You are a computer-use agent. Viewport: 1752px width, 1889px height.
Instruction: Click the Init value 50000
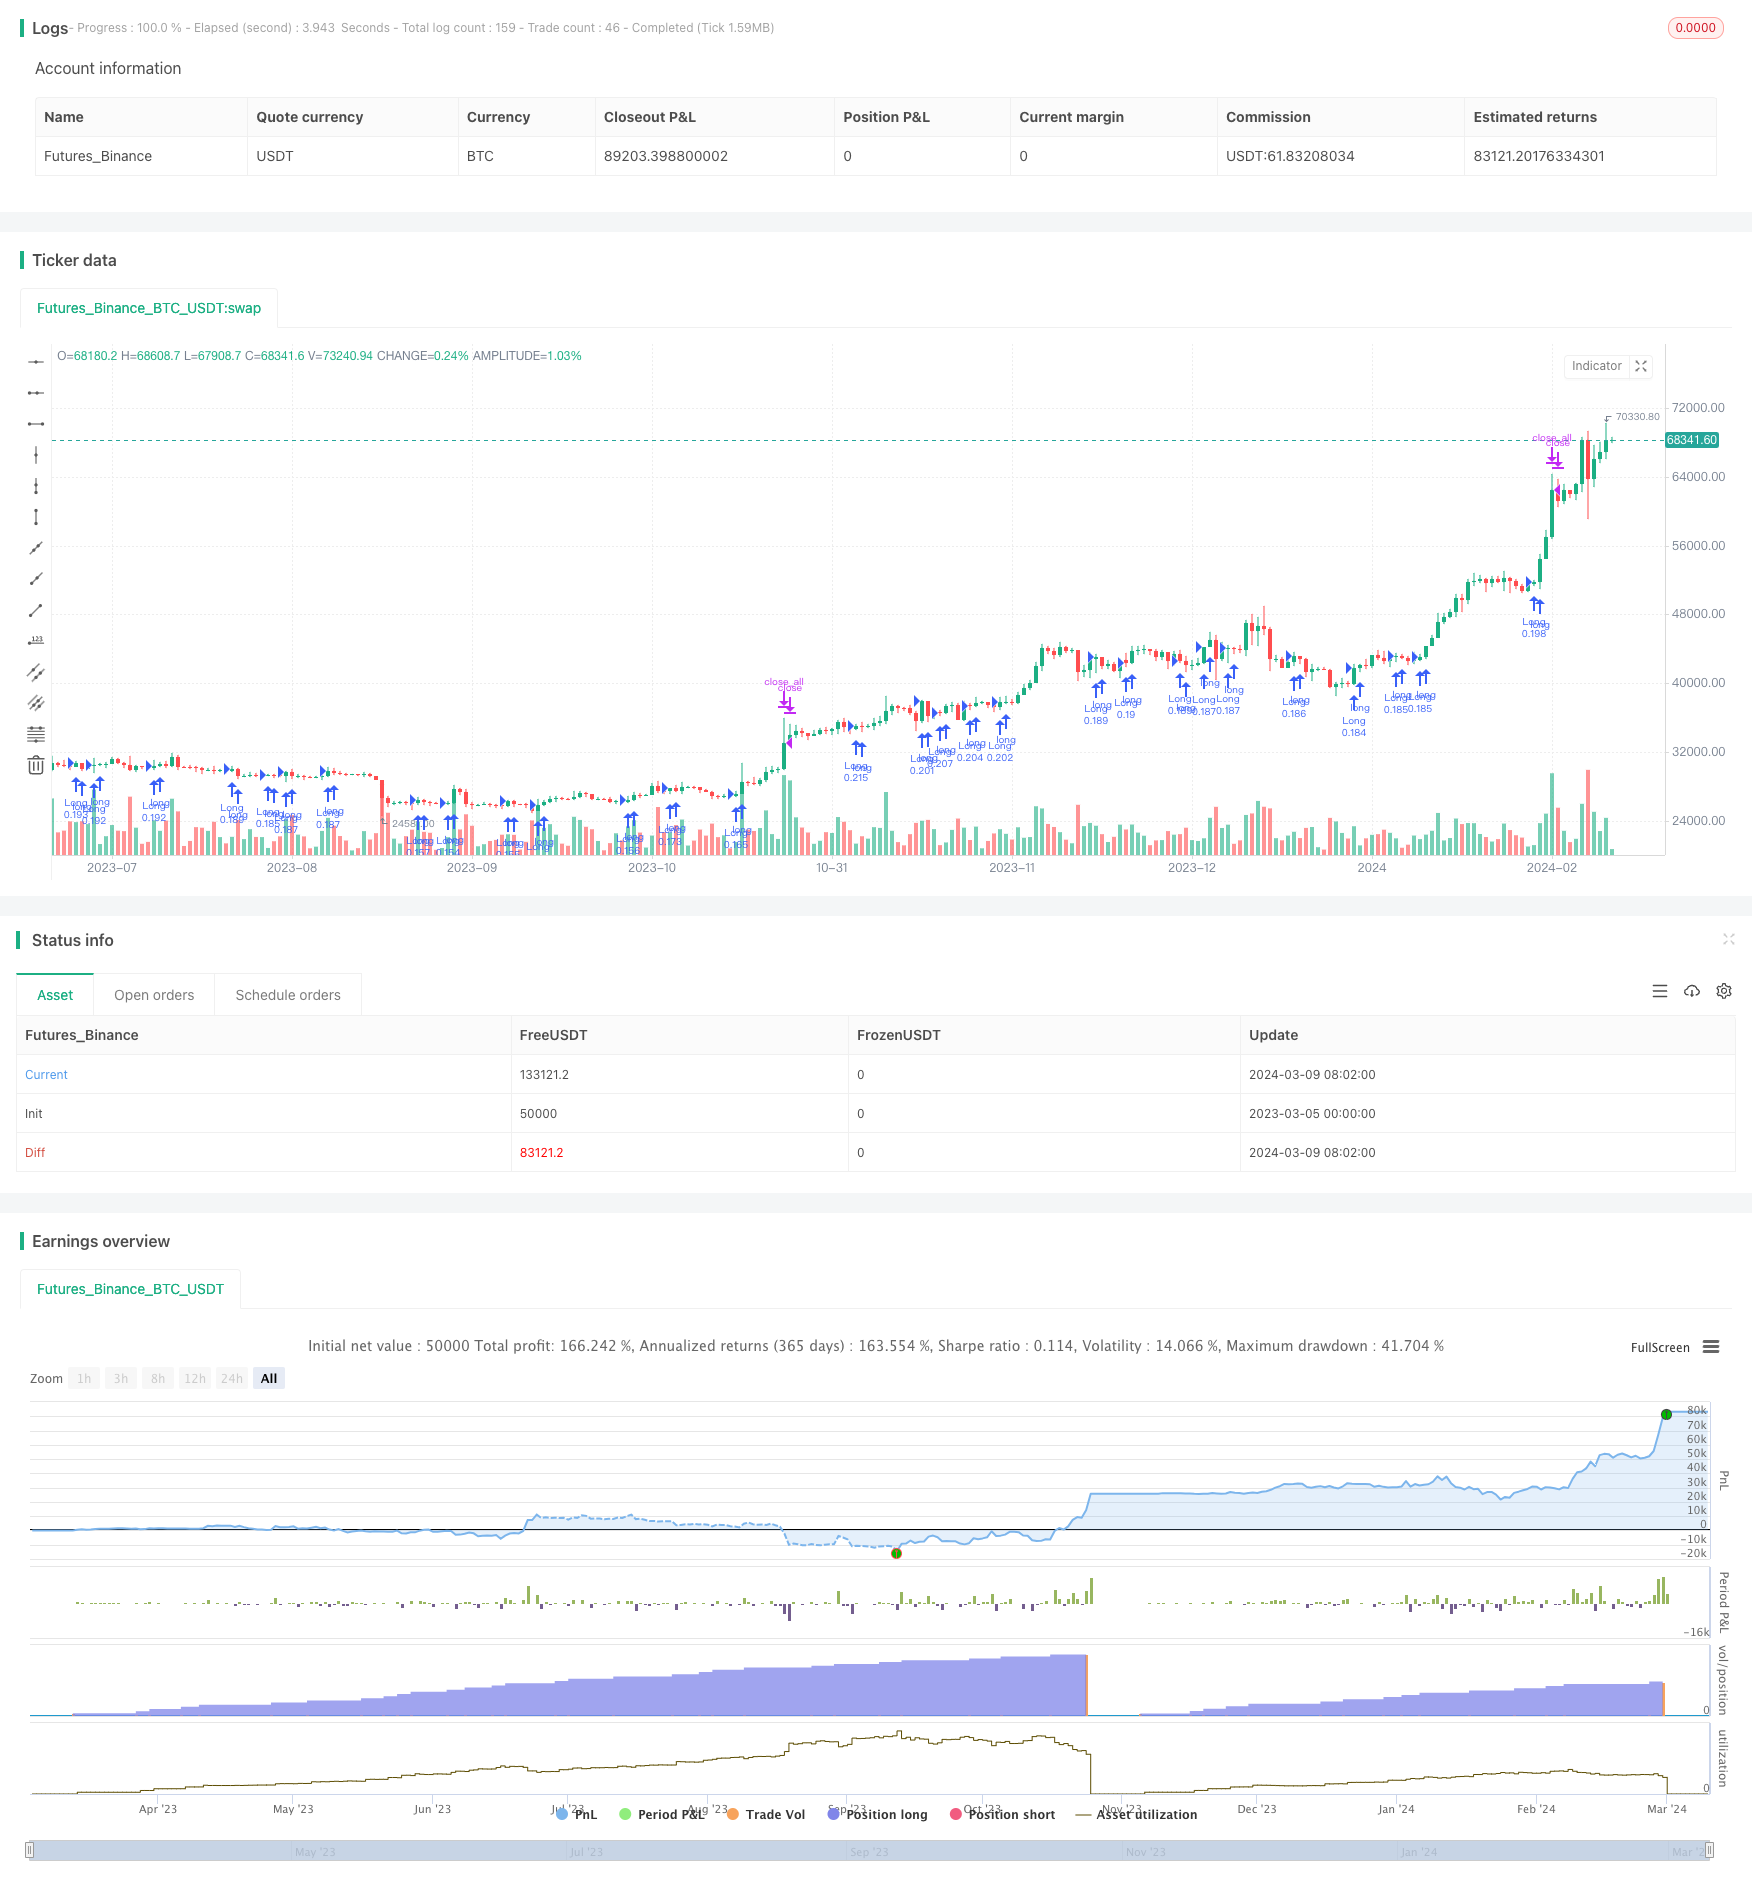tap(538, 1113)
